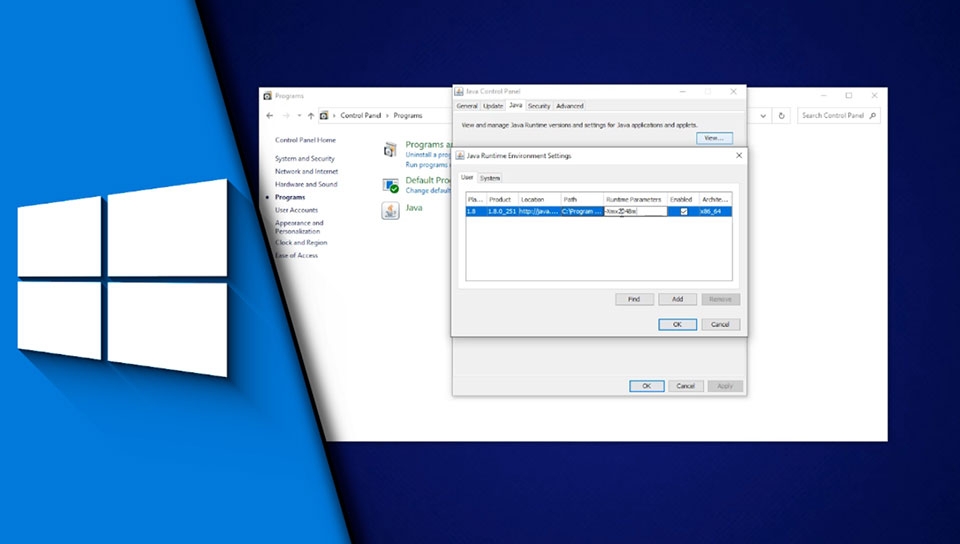The width and height of the screenshot is (960, 544).
Task: Click Cancel in the Java Control Panel
Action: (685, 386)
